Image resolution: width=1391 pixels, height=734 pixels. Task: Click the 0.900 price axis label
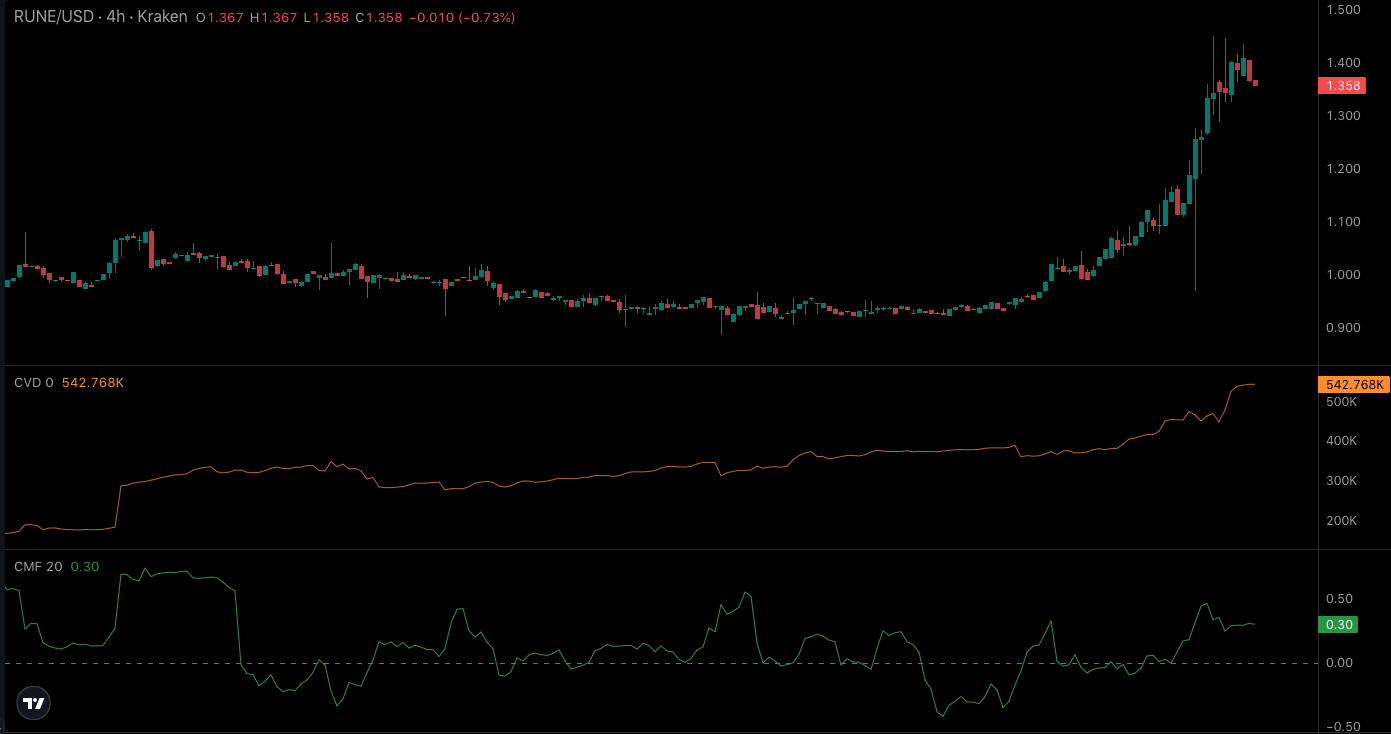1343,328
